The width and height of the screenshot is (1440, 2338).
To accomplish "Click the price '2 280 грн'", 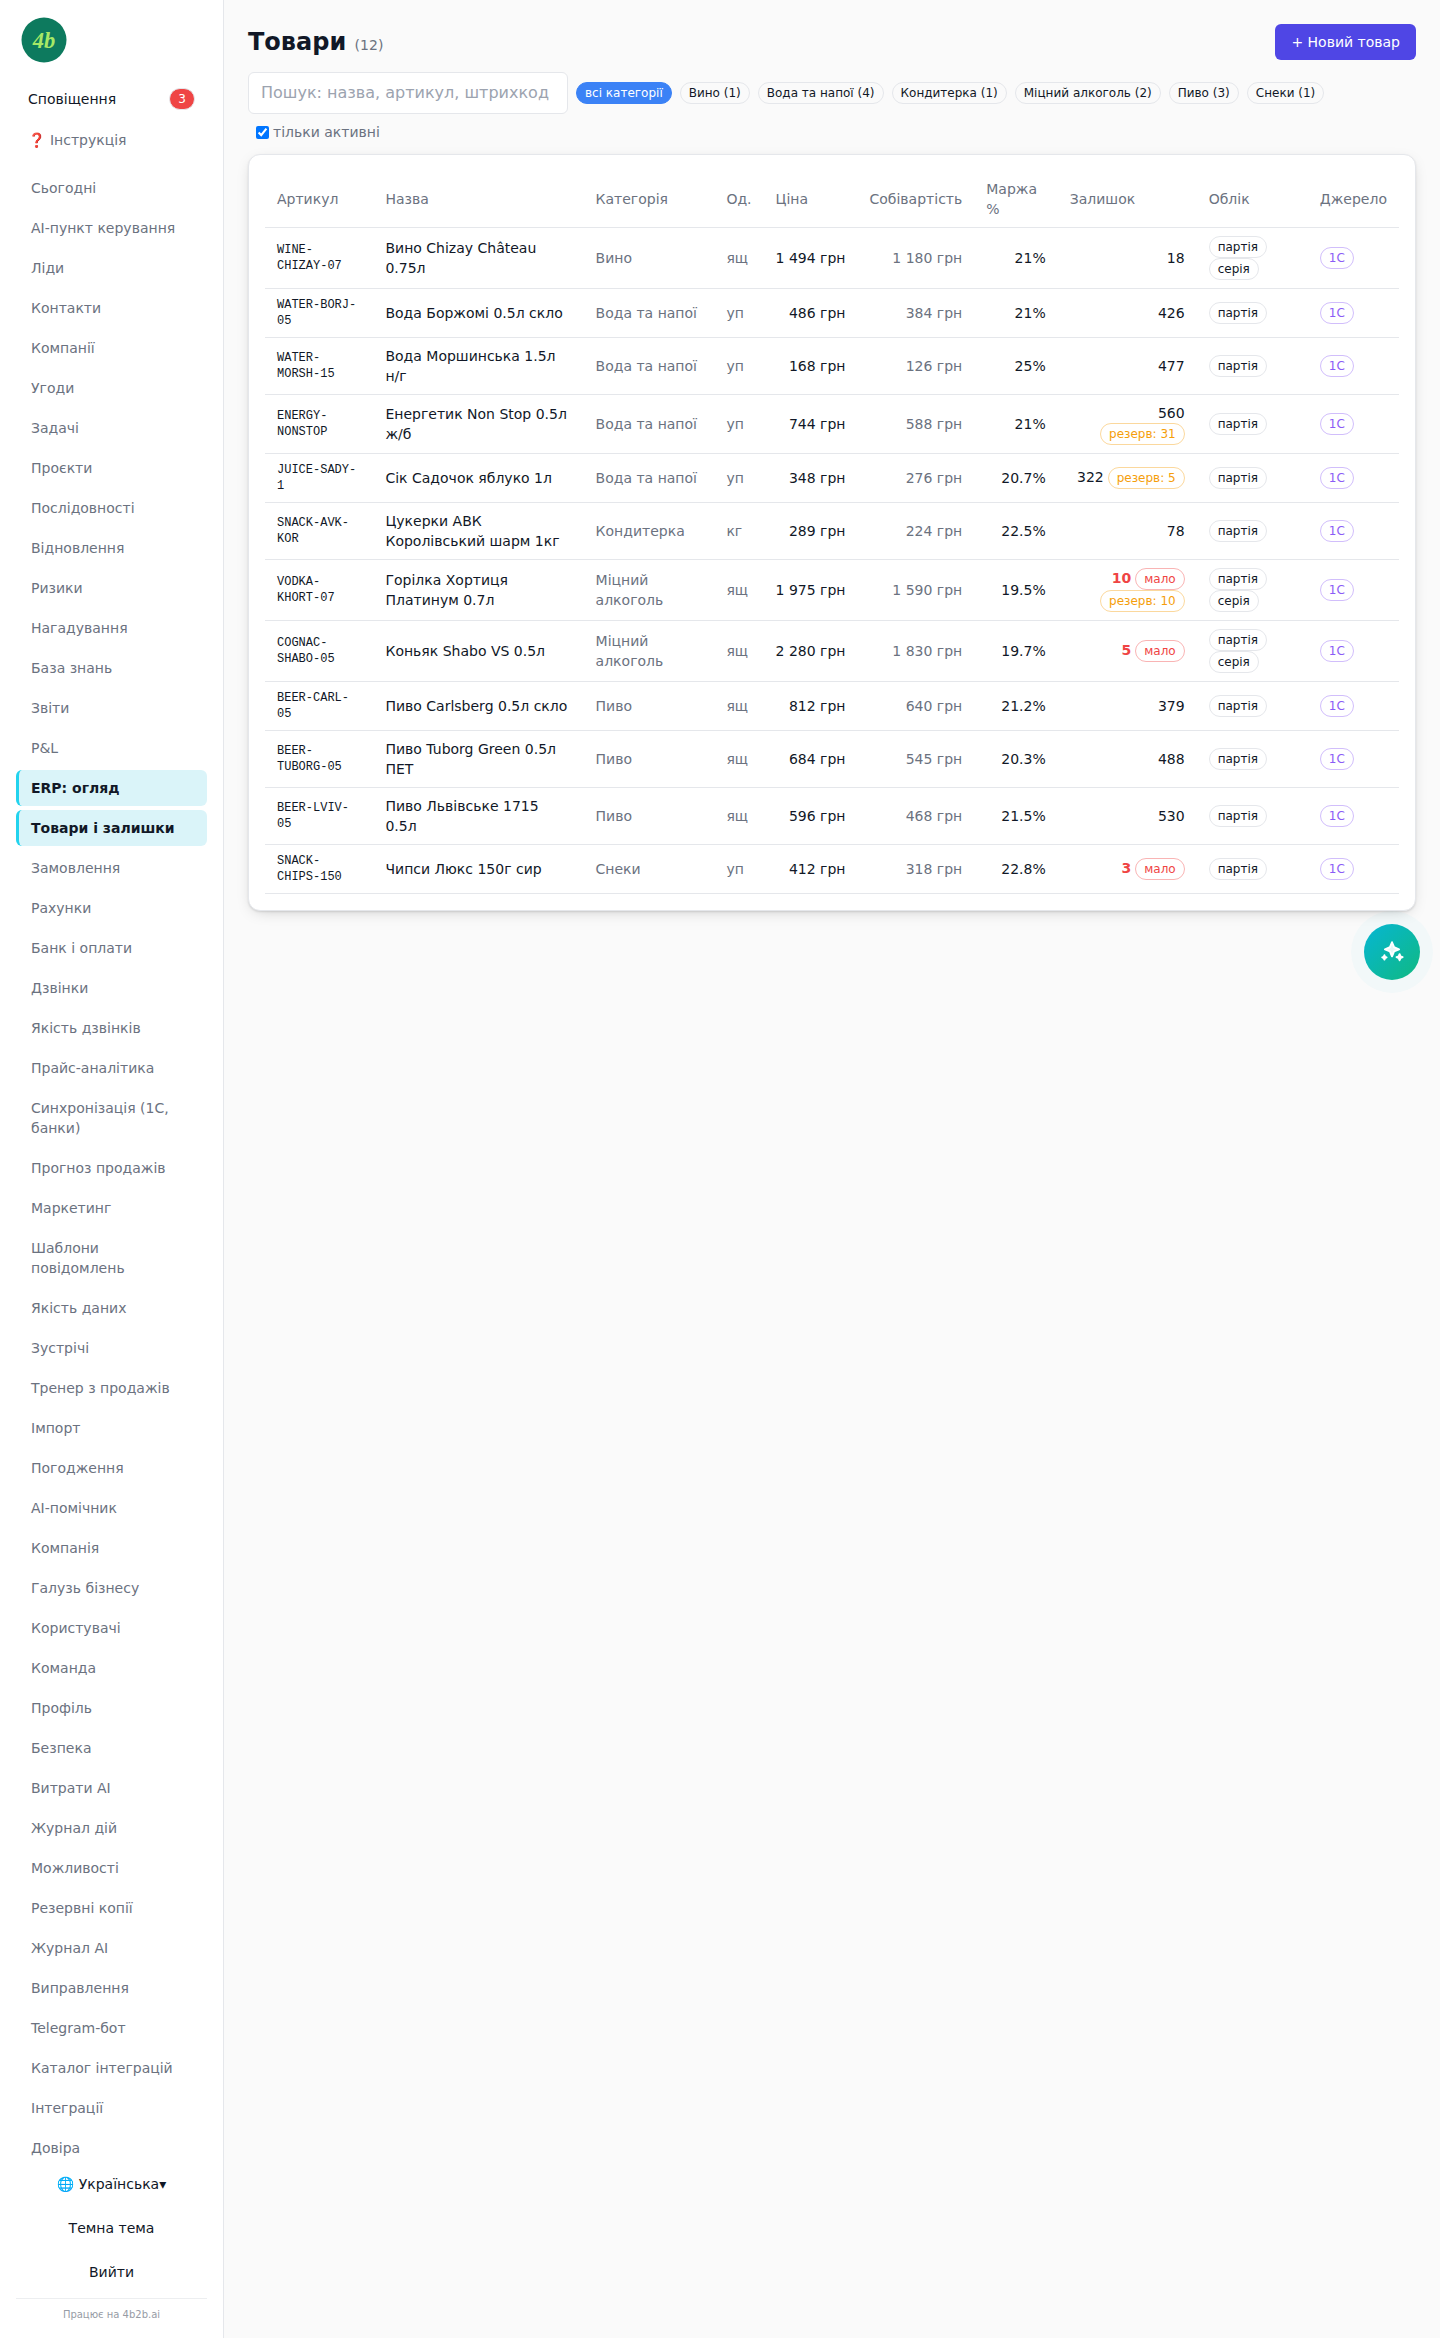I will tap(810, 651).
